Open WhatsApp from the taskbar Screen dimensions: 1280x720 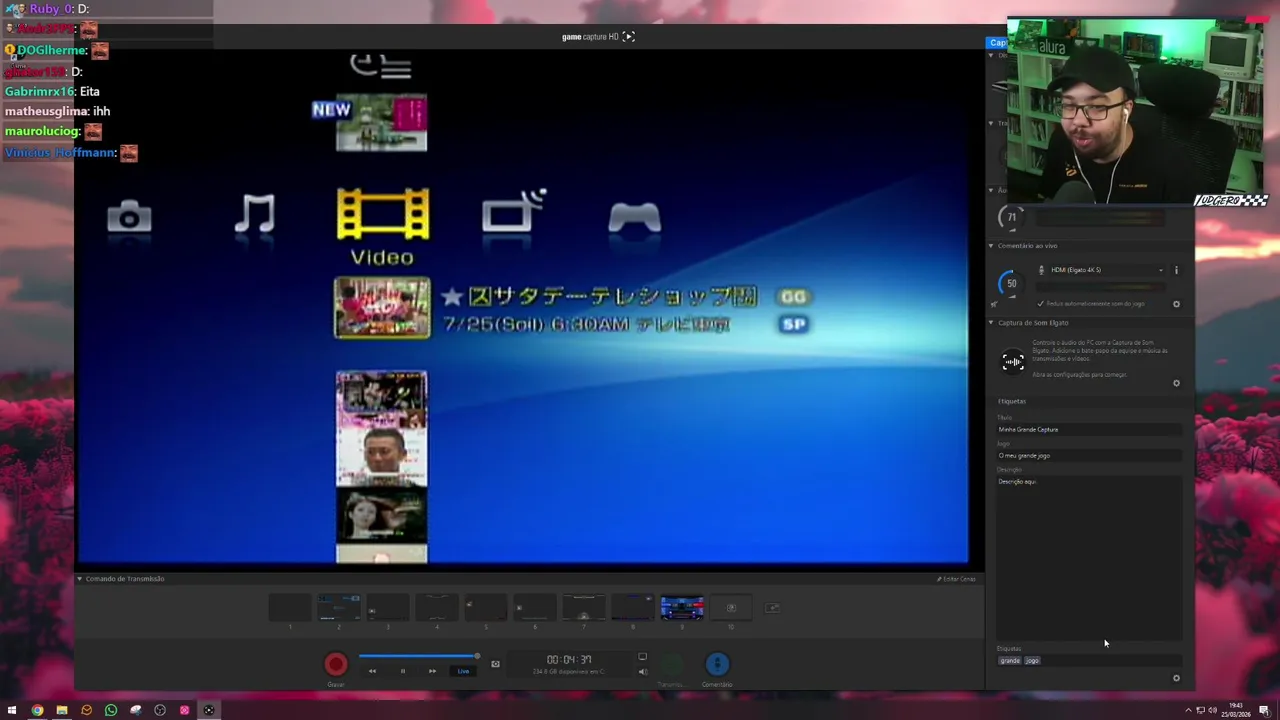click(111, 711)
